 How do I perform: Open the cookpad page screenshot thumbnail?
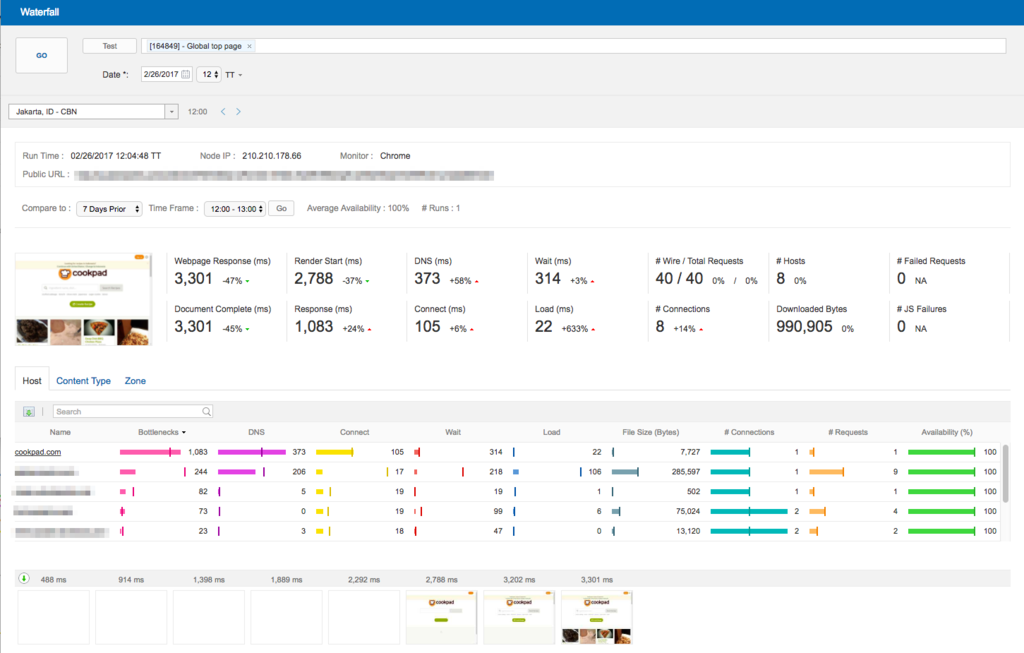click(83, 299)
